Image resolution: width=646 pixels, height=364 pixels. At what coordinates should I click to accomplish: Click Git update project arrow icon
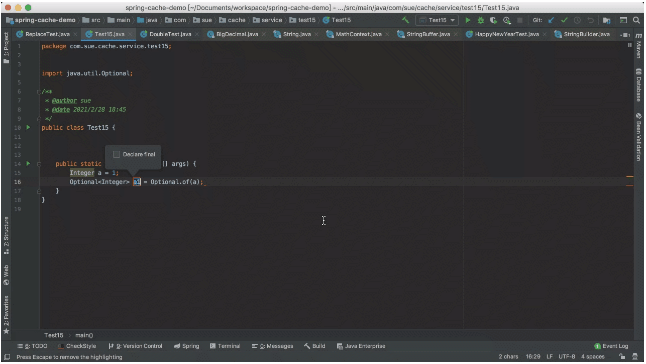click(x=551, y=20)
